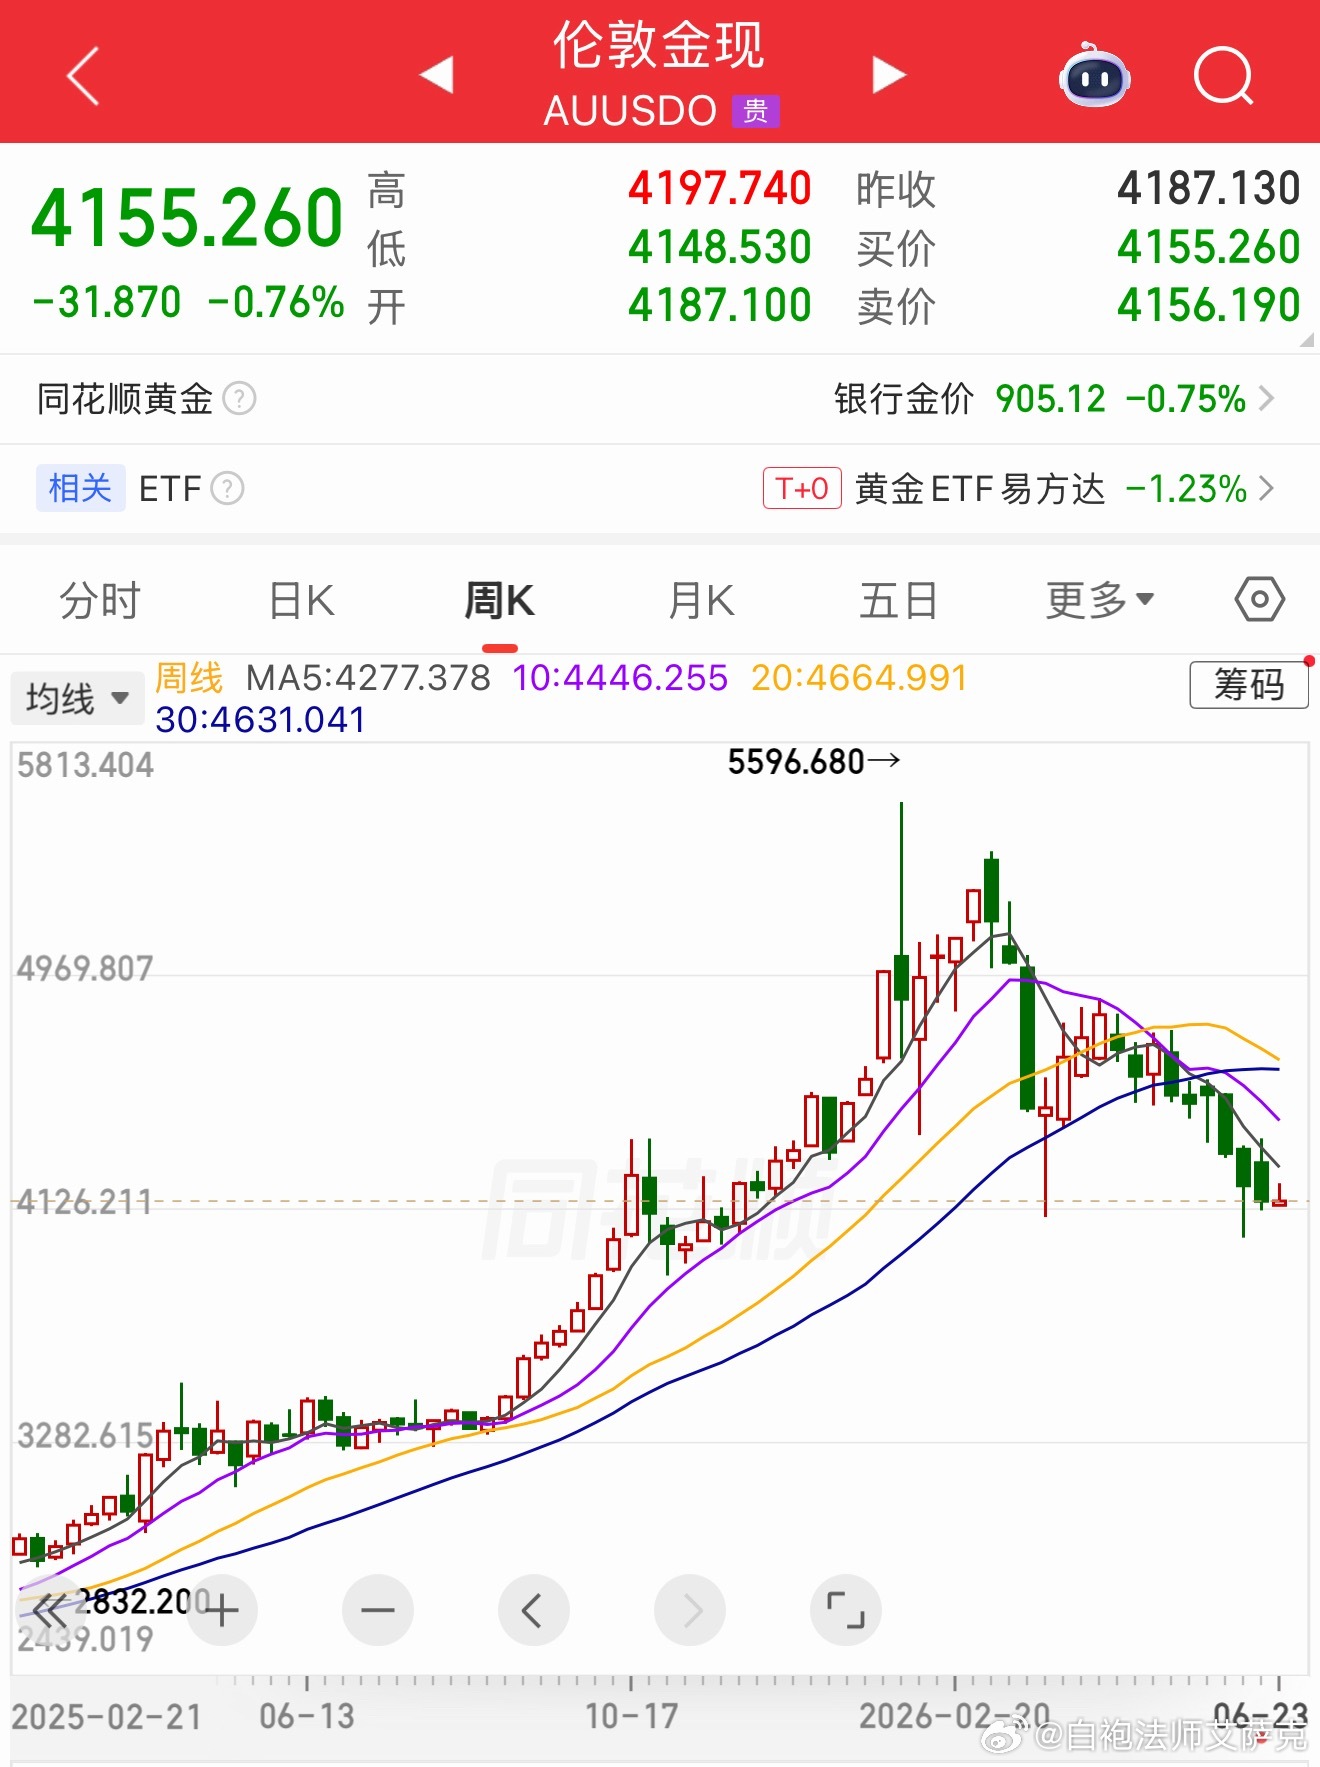Screen dimensions: 1320x1767
Task: Switch to next instrument with right triangle
Action: point(888,75)
